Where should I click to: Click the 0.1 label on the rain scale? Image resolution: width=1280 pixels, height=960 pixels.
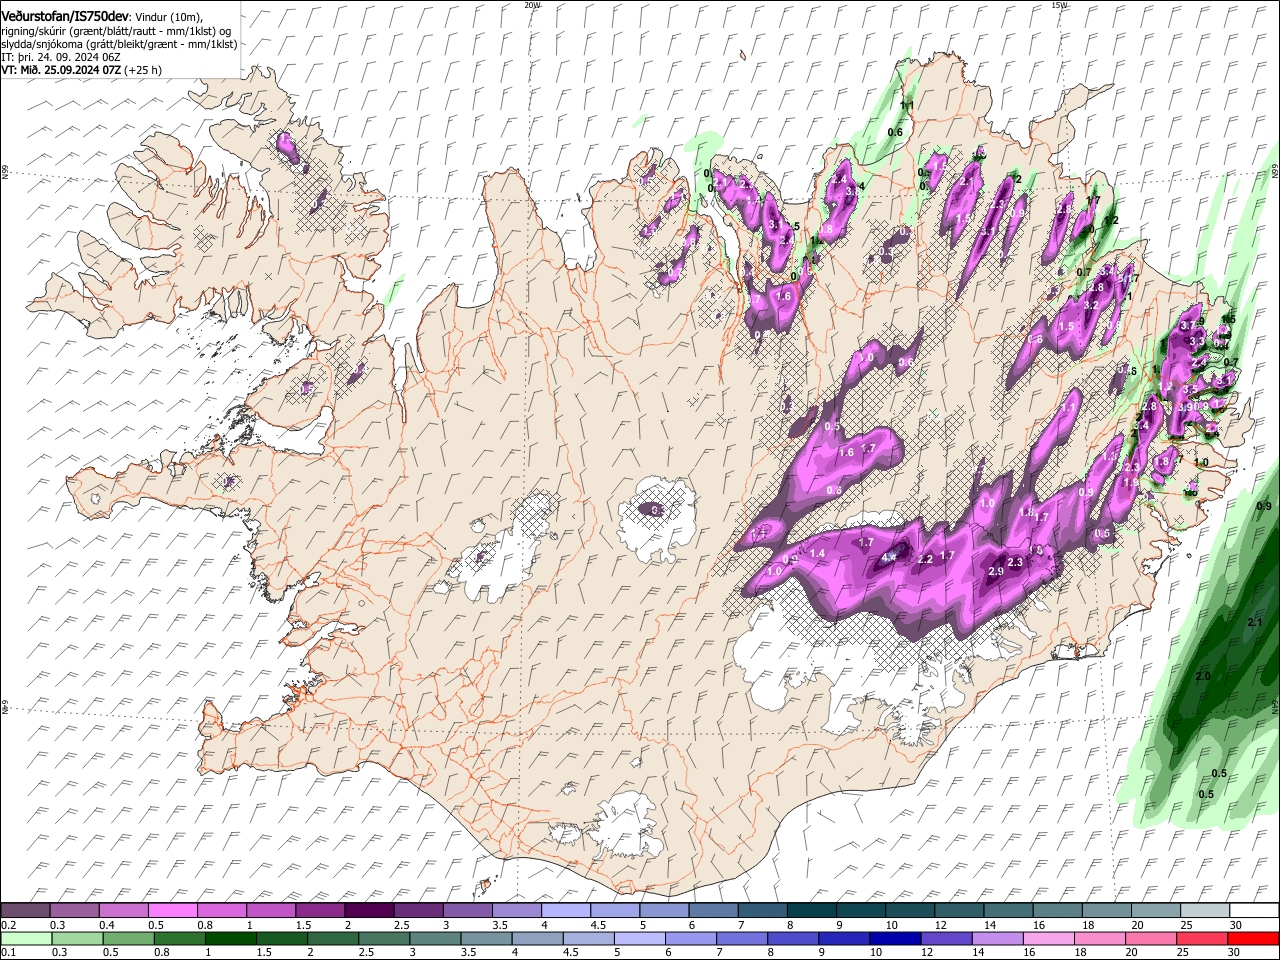click(7, 952)
